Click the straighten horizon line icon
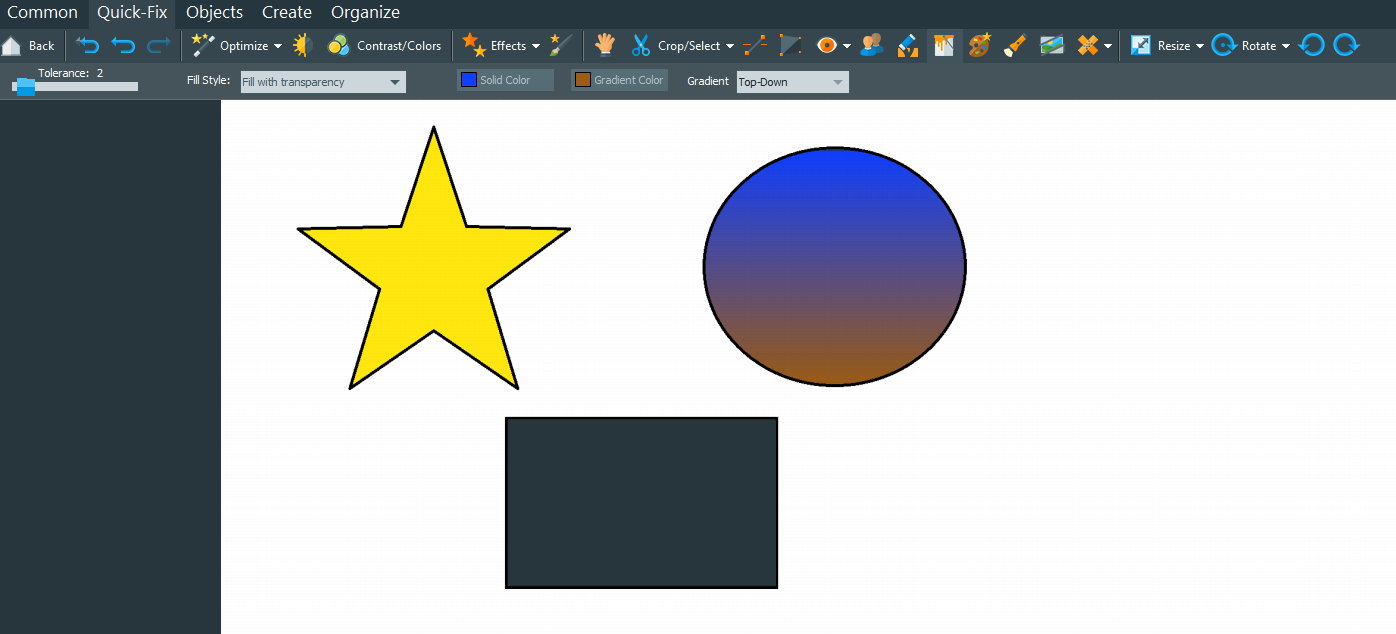 coord(755,45)
